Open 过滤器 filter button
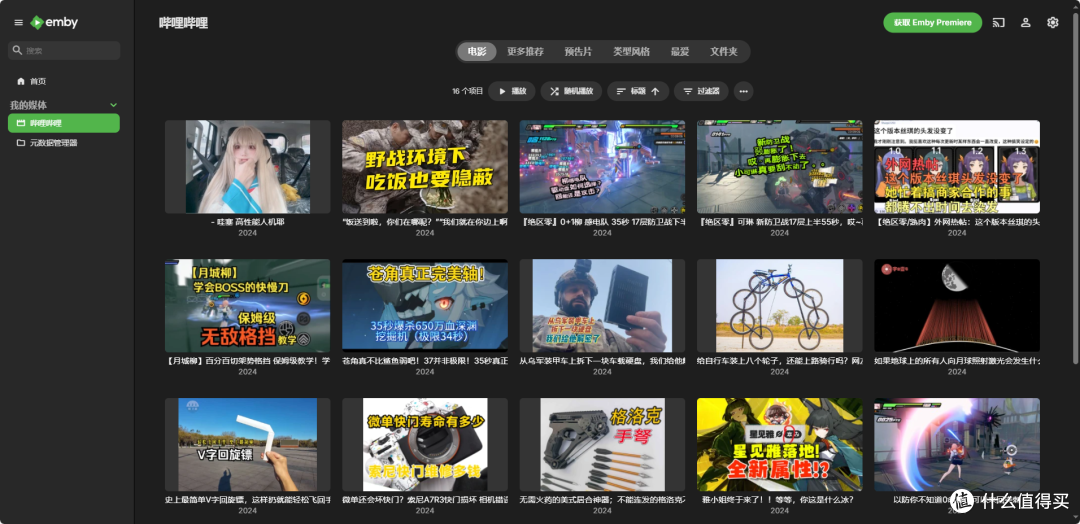1080x524 pixels. (x=701, y=91)
